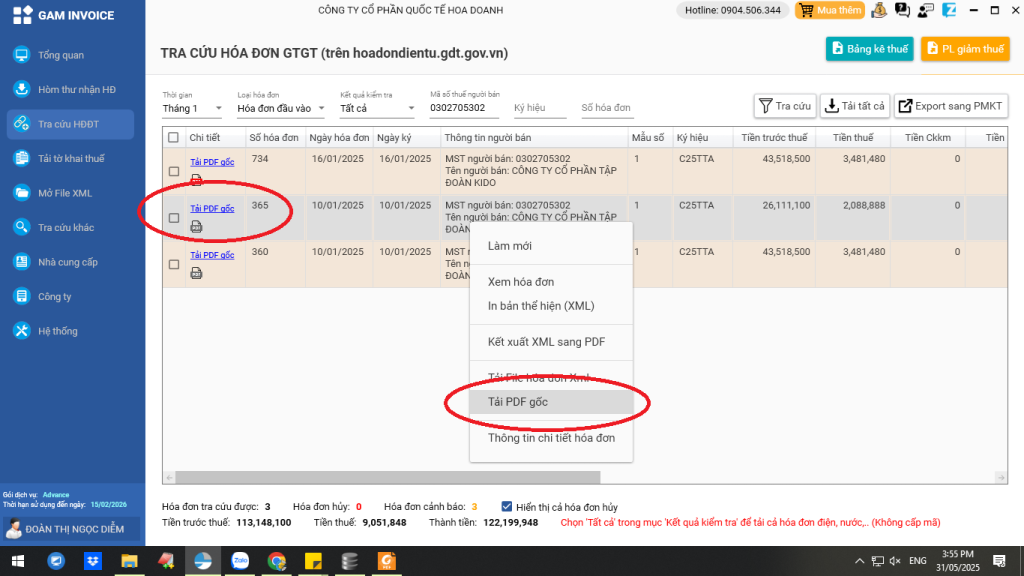The width and height of the screenshot is (1024, 576).
Task: Open Sticky Notes from the taskbar
Action: [313, 561]
